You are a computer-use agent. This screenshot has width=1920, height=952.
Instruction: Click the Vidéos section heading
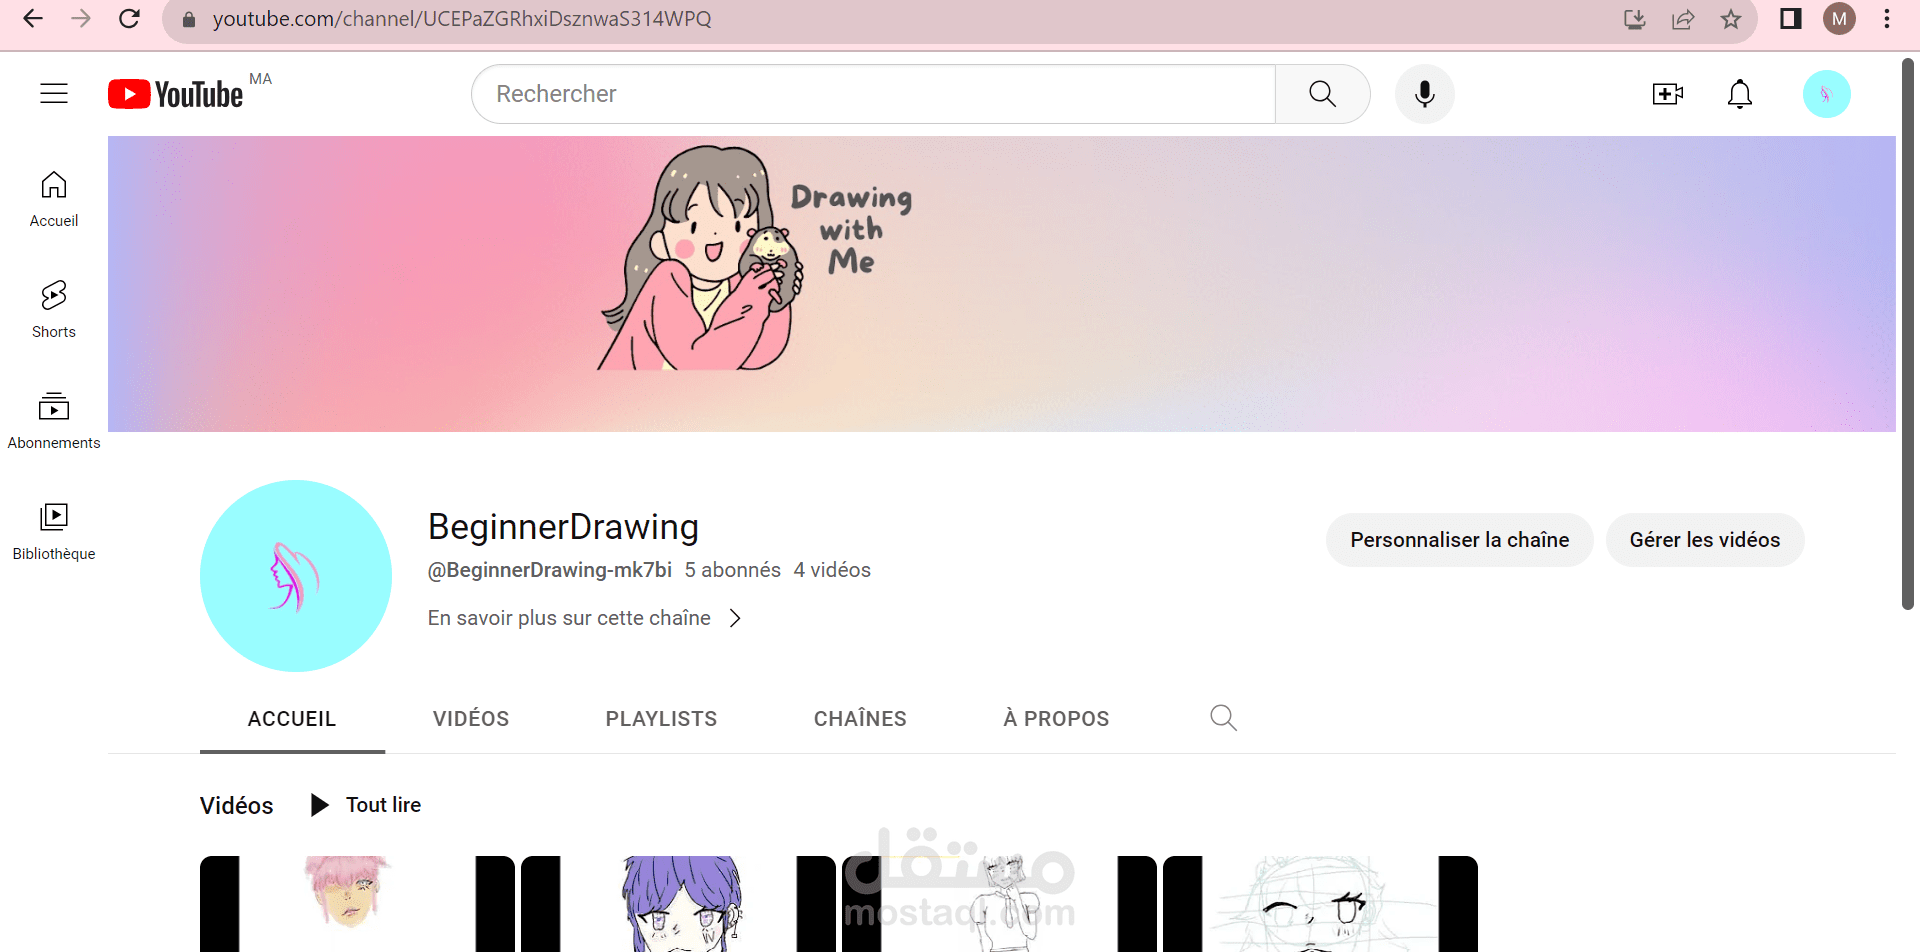pos(236,805)
